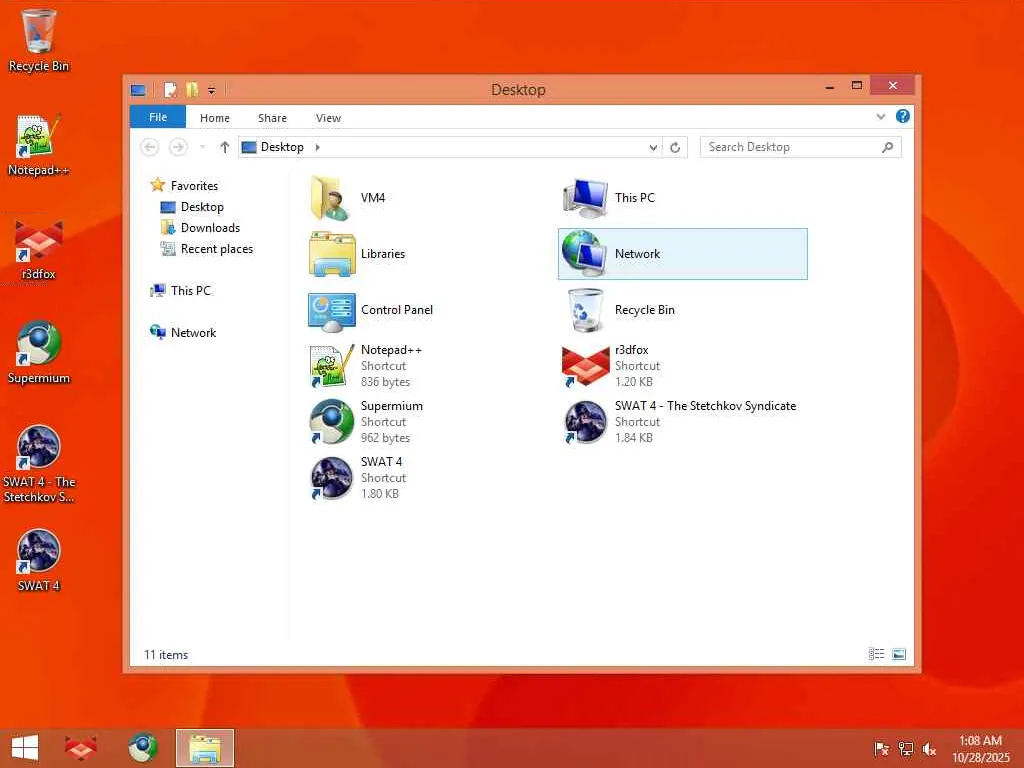
Task: Click the New folder quick access icon
Action: [x=192, y=89]
